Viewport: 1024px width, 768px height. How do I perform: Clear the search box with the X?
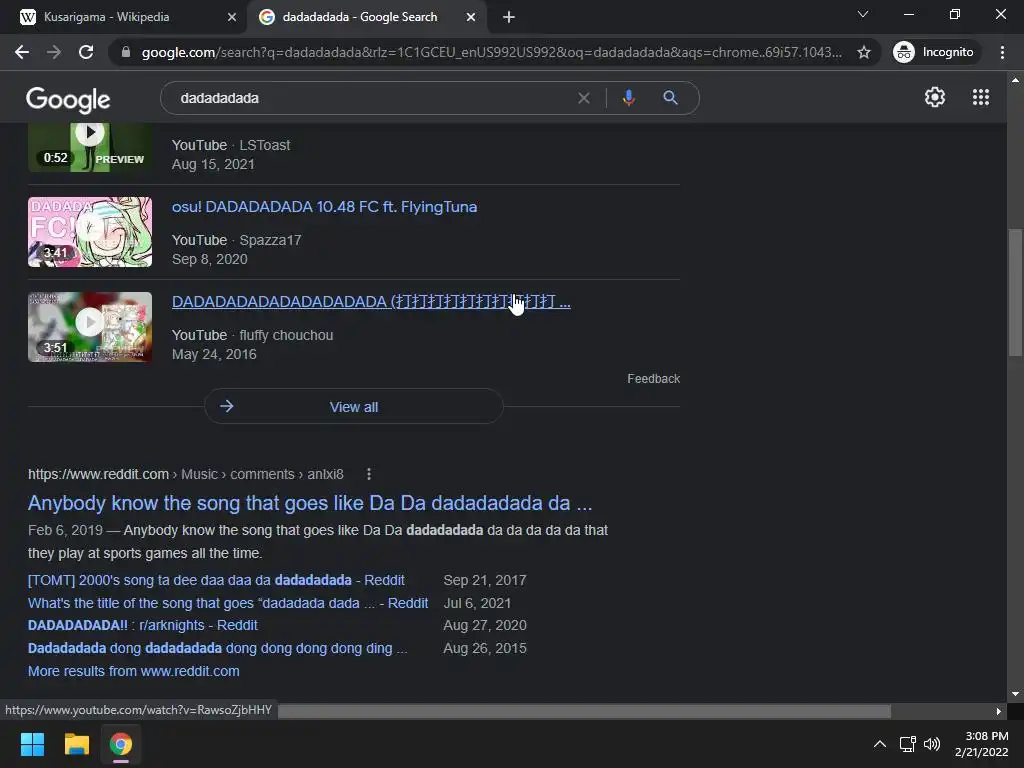coord(584,98)
